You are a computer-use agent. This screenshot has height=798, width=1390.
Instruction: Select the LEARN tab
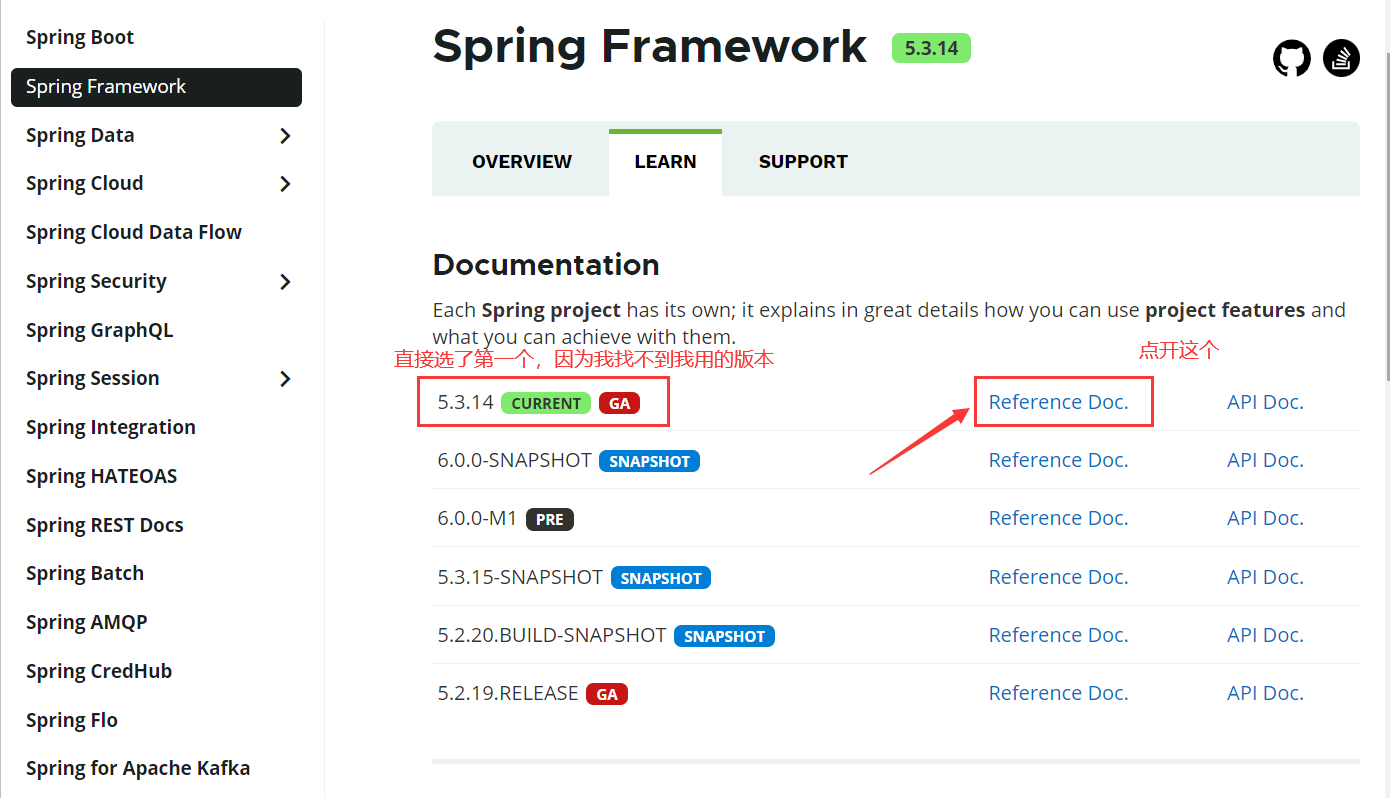tap(665, 162)
